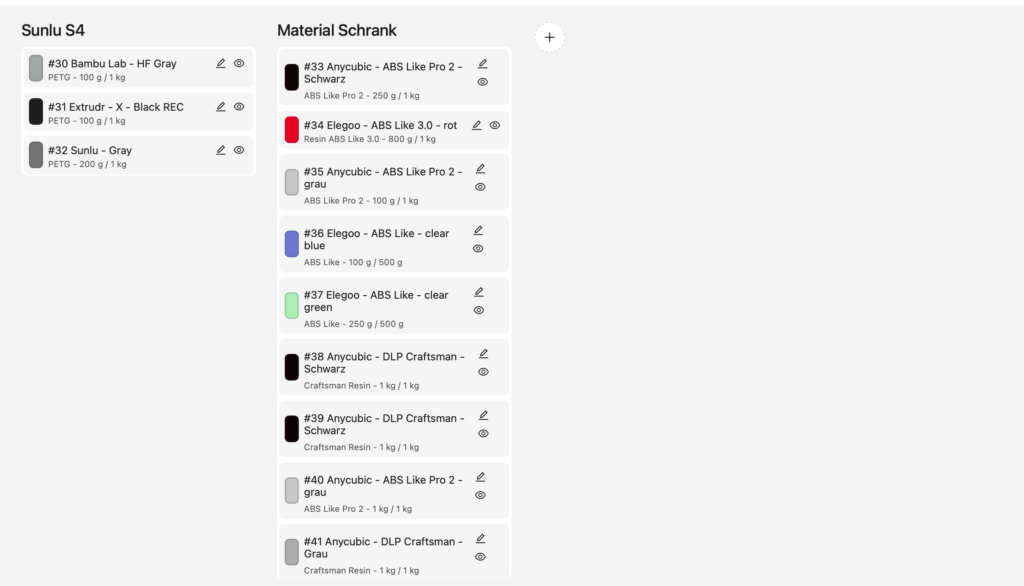This screenshot has width=1024, height=586.
Task: Click the blue swatch of #36 Elegoo
Action: 291,244
